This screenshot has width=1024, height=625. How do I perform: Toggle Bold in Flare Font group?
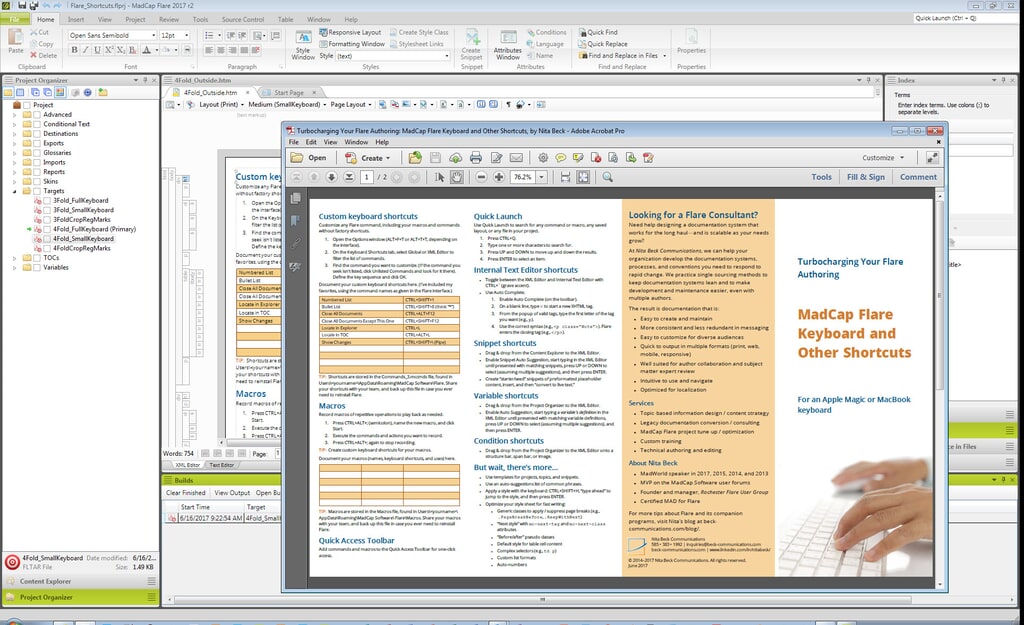coord(74,50)
